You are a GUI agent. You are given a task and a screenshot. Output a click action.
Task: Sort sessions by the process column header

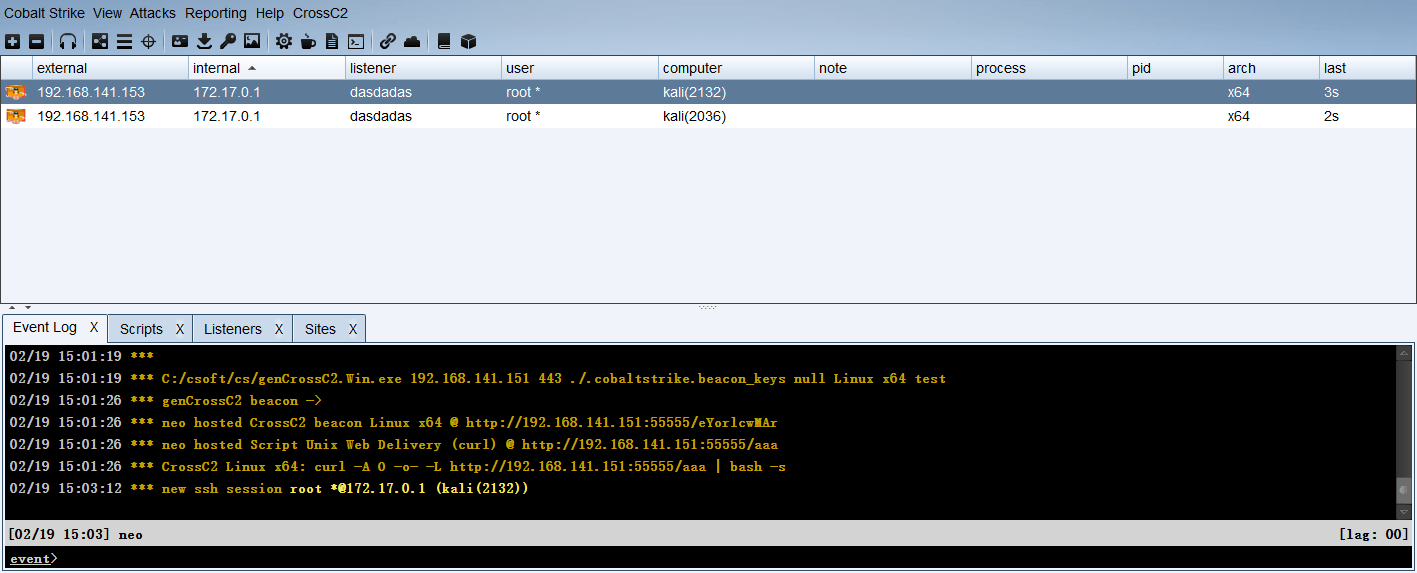(x=1049, y=68)
